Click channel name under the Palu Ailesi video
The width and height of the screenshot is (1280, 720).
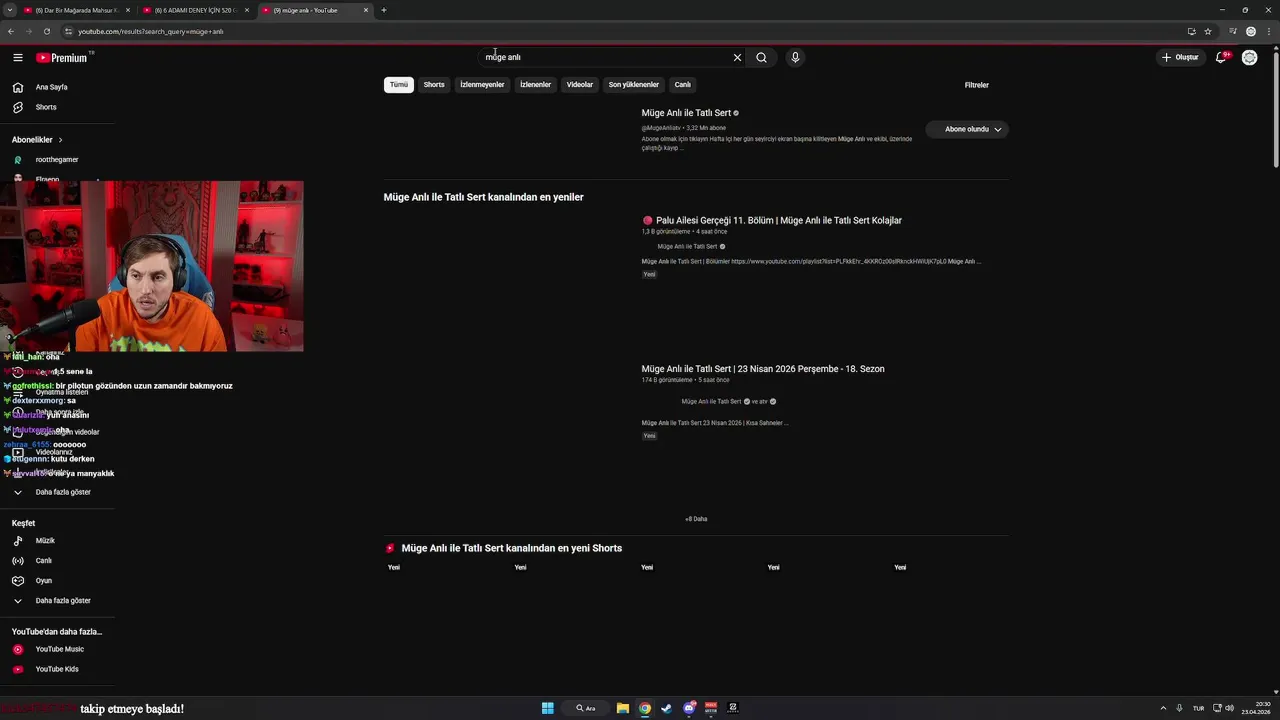(x=687, y=247)
